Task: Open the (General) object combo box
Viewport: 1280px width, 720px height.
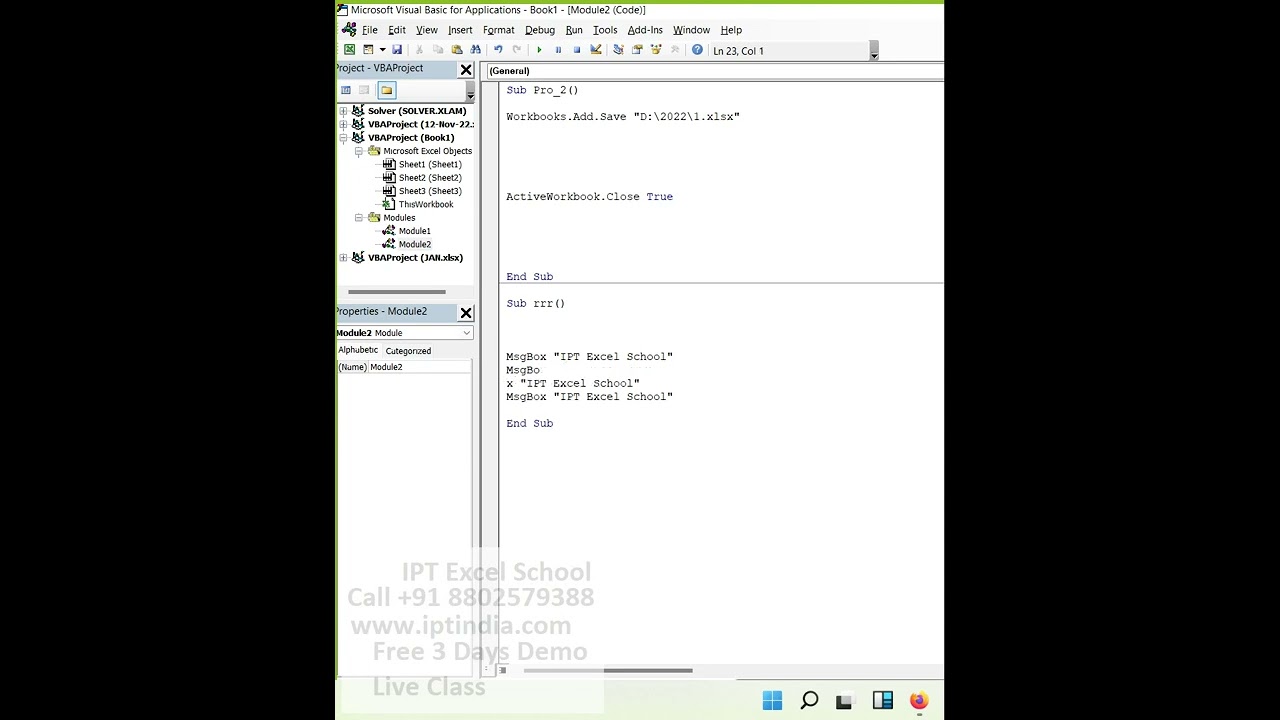Action: pos(714,71)
